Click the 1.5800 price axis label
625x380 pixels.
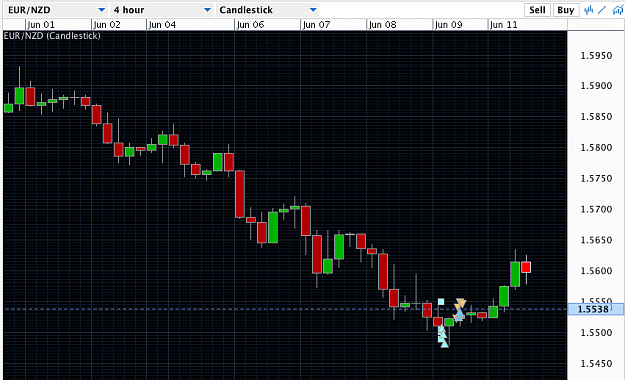tap(596, 148)
